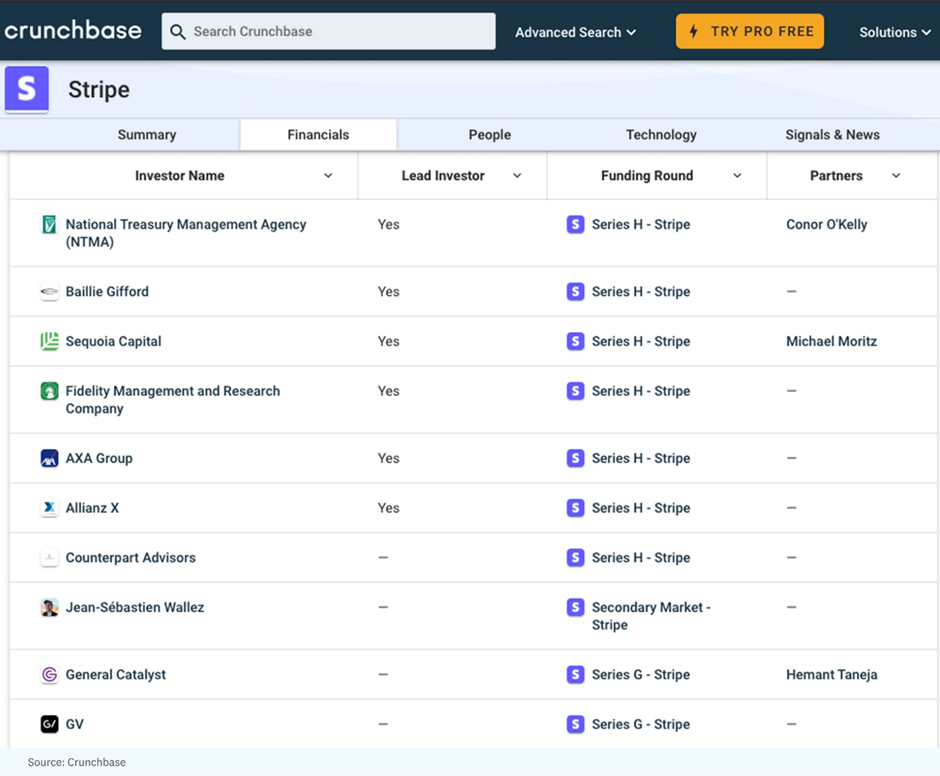Click partner Conor O'Kelly
Image resolution: width=940 pixels, height=776 pixels.
click(827, 224)
